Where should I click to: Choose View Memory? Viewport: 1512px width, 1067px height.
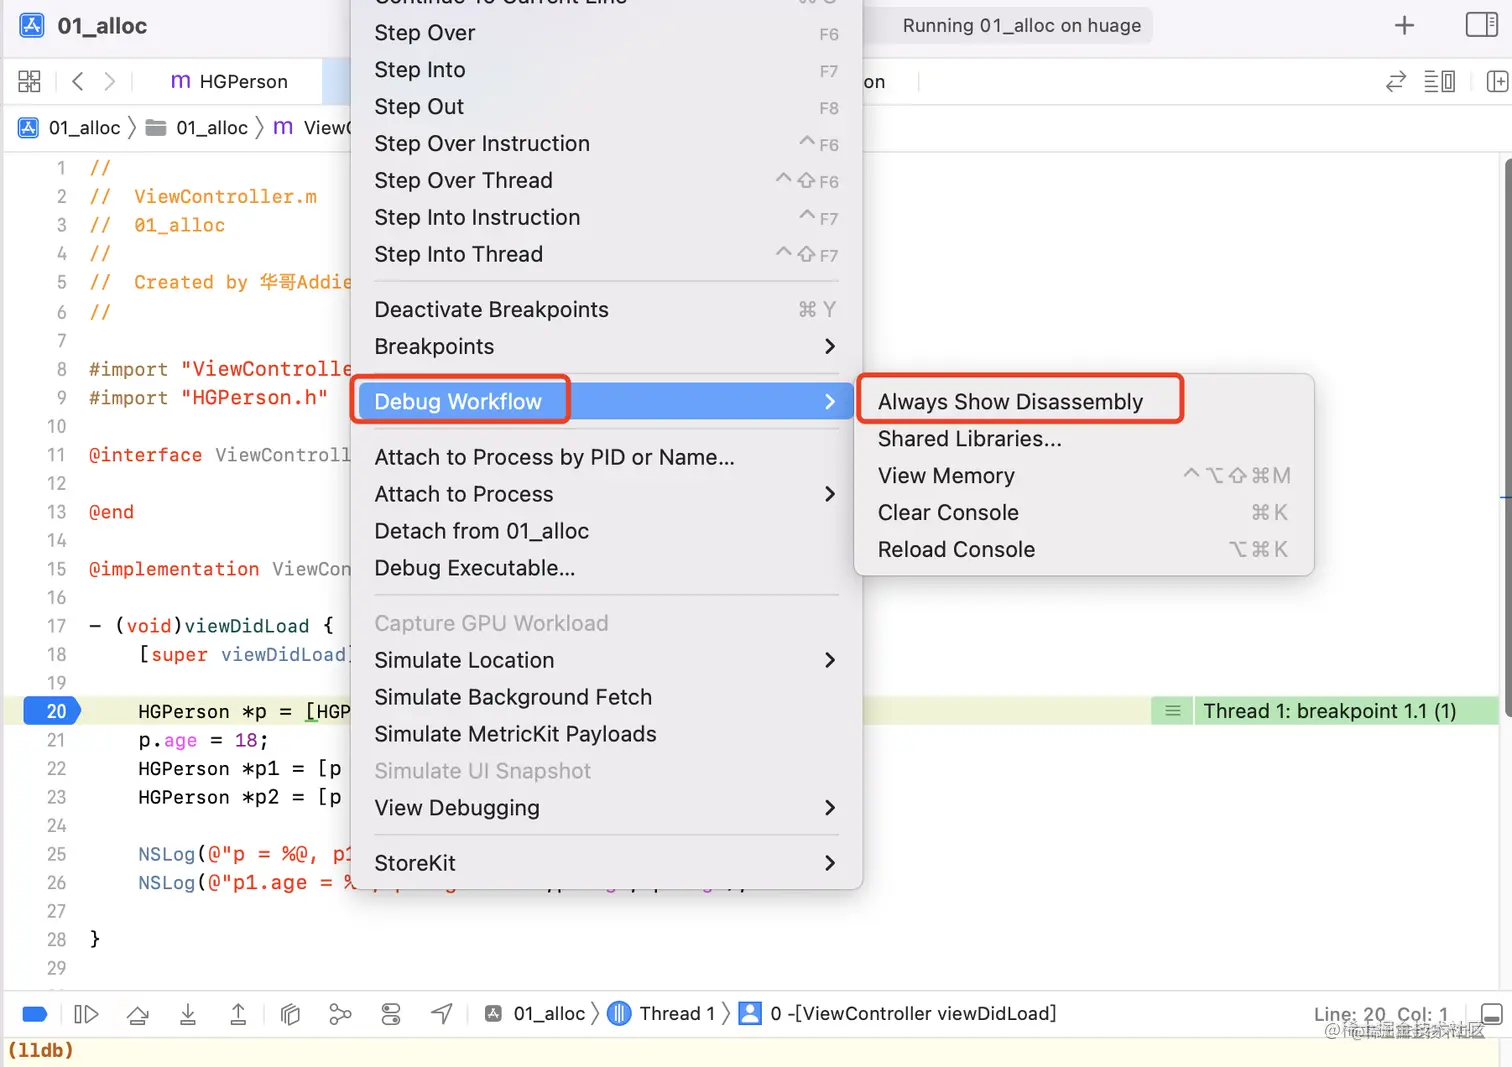pos(1084,476)
